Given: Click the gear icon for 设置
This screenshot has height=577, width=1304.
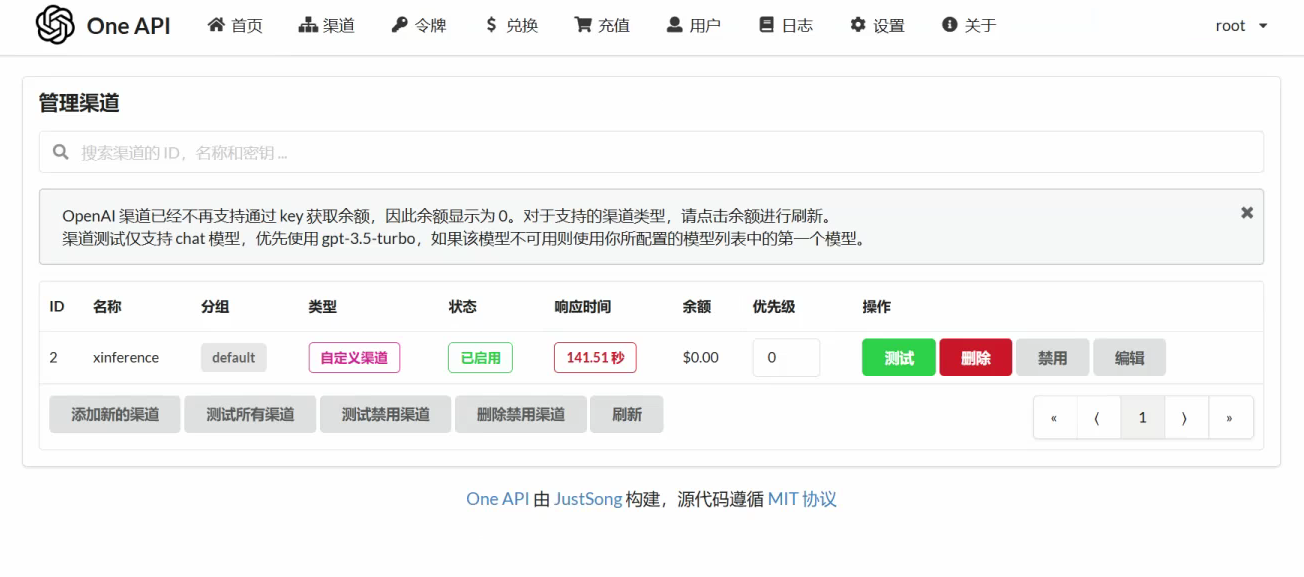Looking at the screenshot, I should [858, 25].
